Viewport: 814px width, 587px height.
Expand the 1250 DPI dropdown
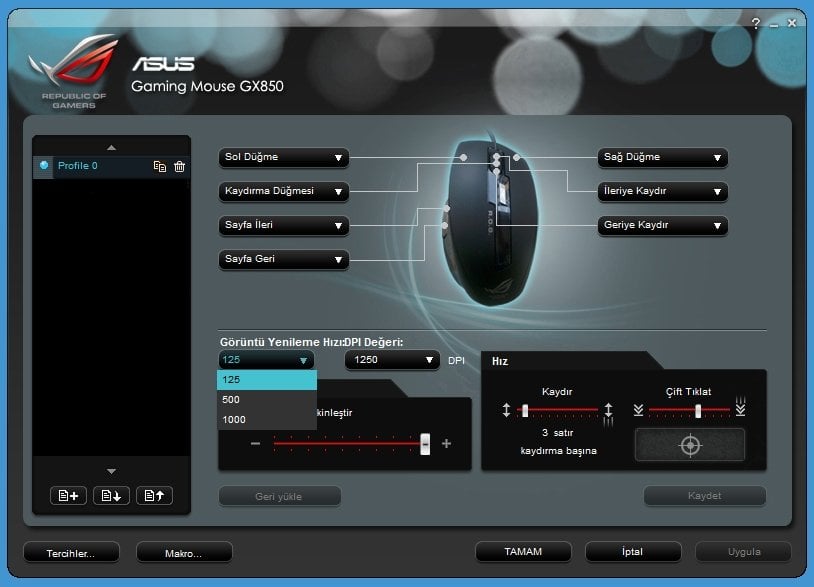[x=391, y=359]
